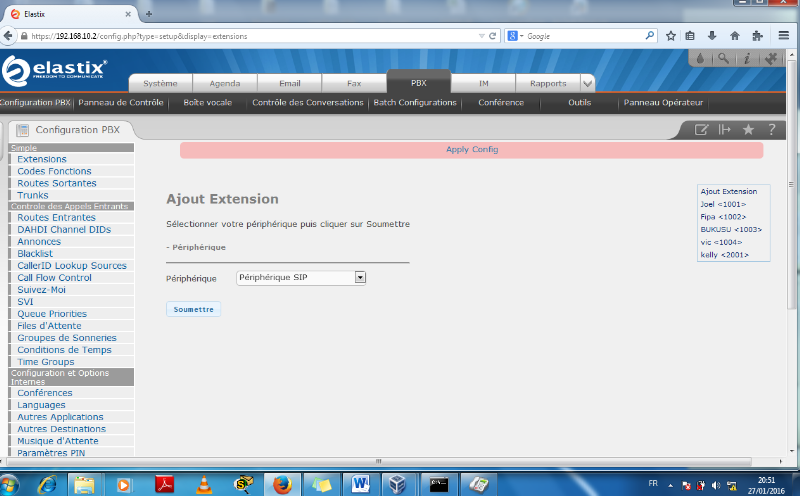800x496 pixels.
Task: Open the Périphérique SIP dropdown
Action: coord(302,278)
